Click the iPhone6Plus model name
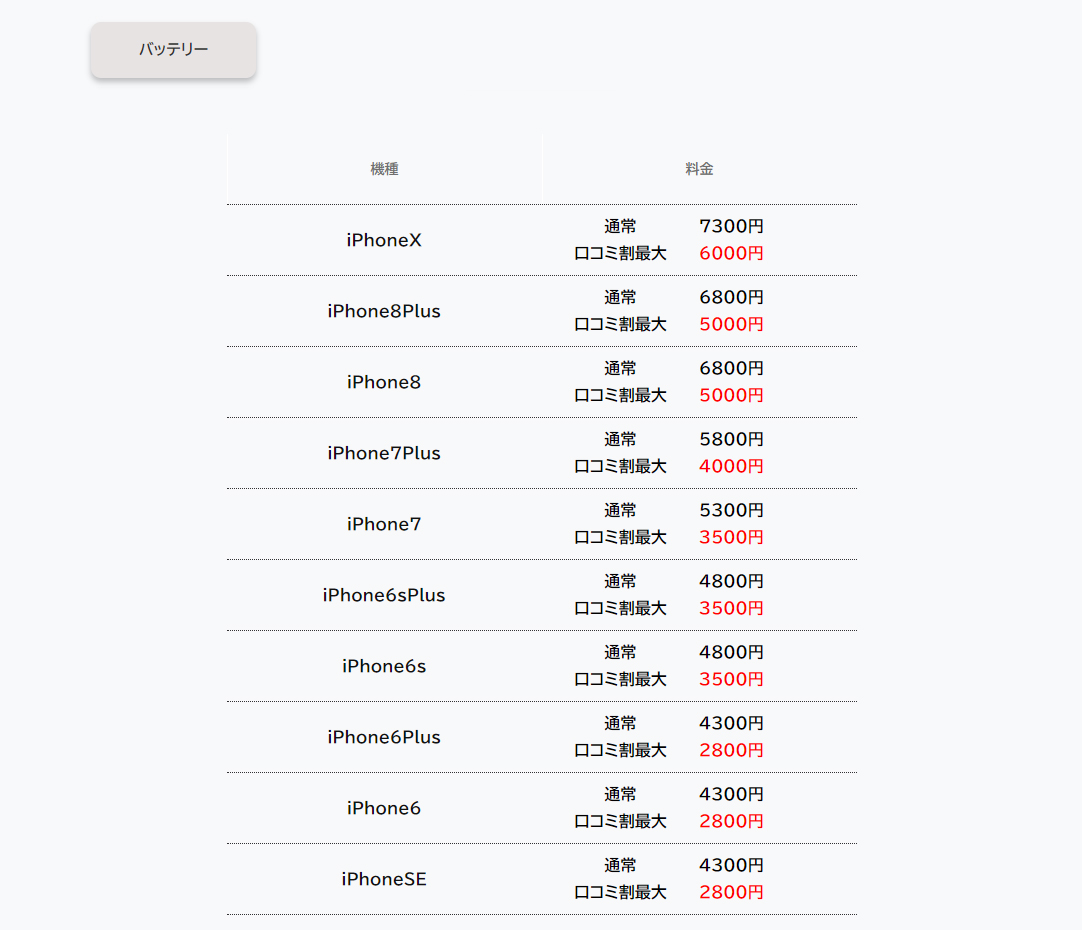Screen dimensions: 1082x930 [384, 738]
